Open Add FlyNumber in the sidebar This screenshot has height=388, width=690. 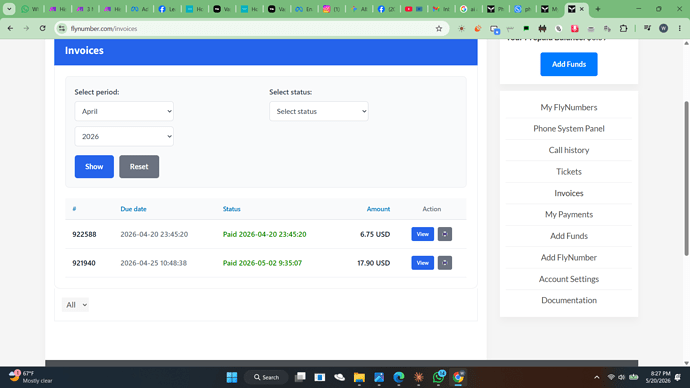pyautogui.click(x=569, y=257)
